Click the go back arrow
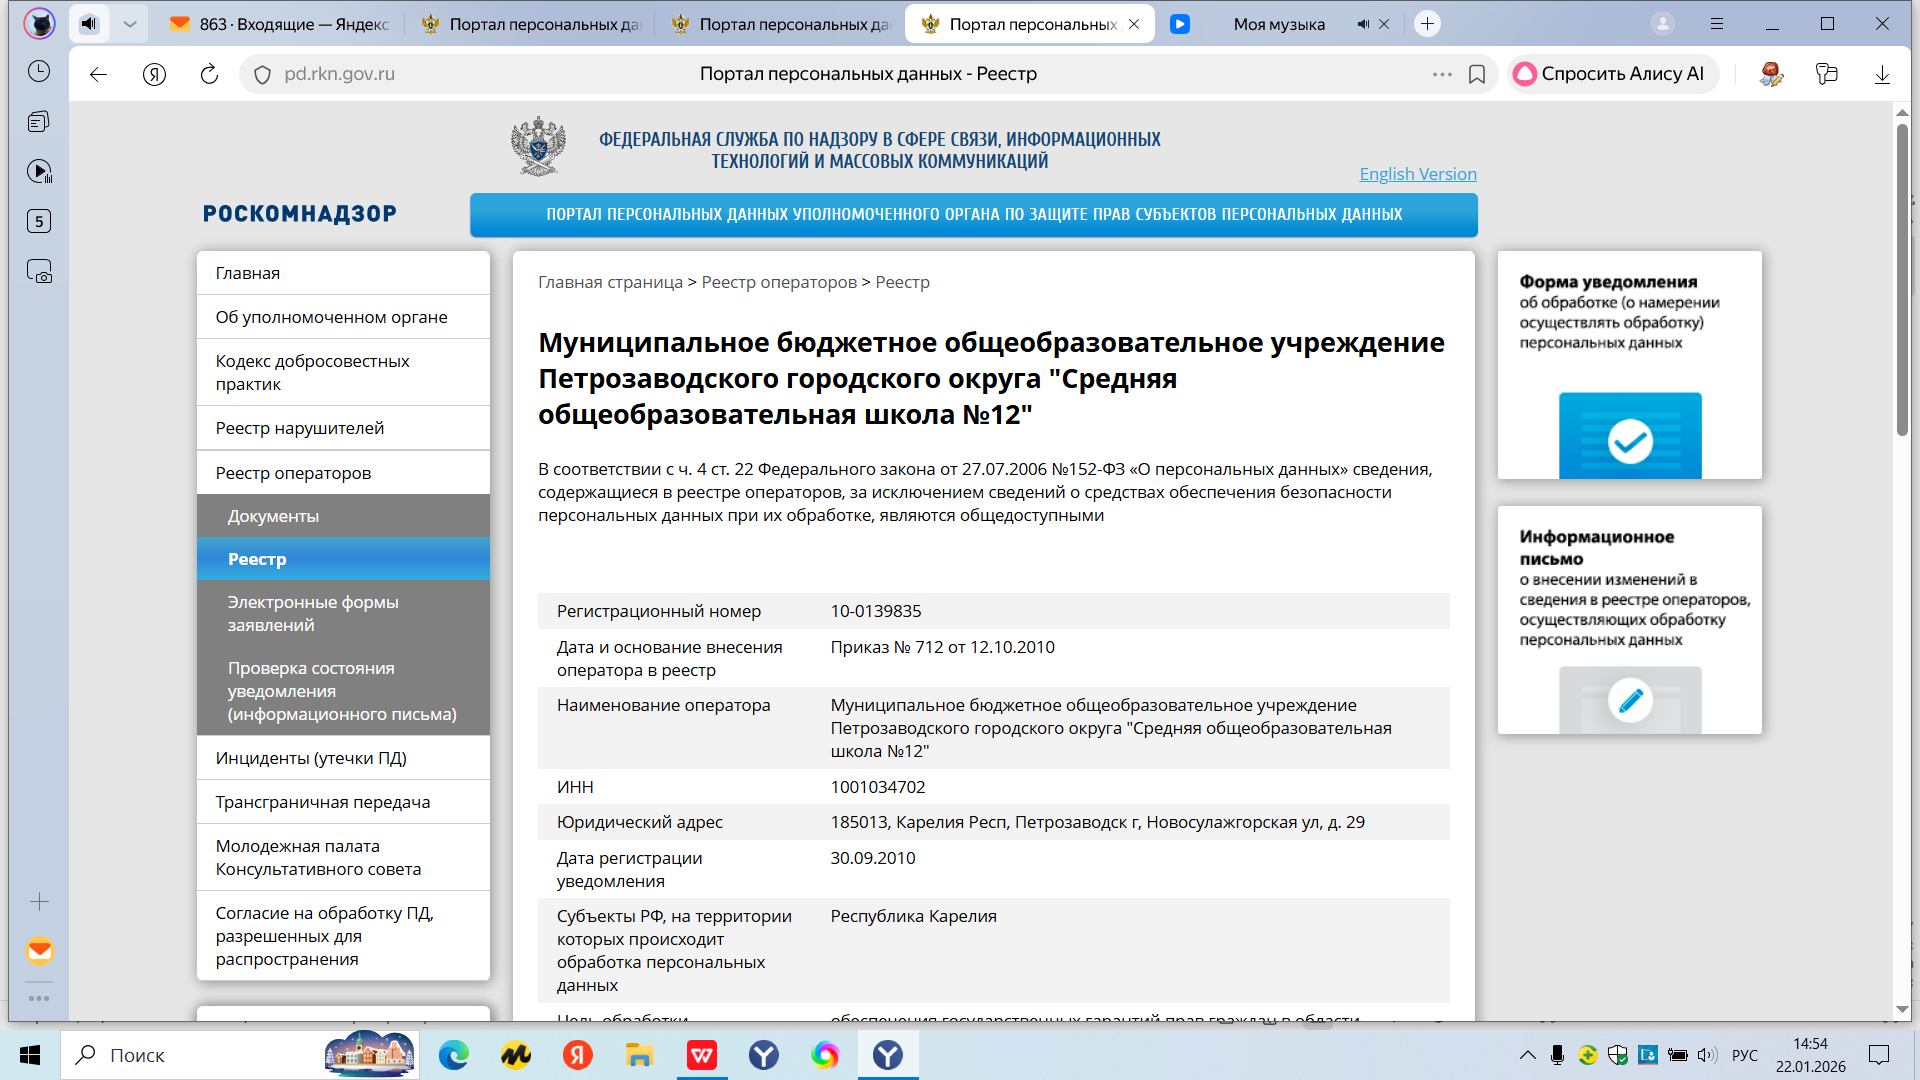Viewport: 1920px width, 1080px height. [98, 74]
